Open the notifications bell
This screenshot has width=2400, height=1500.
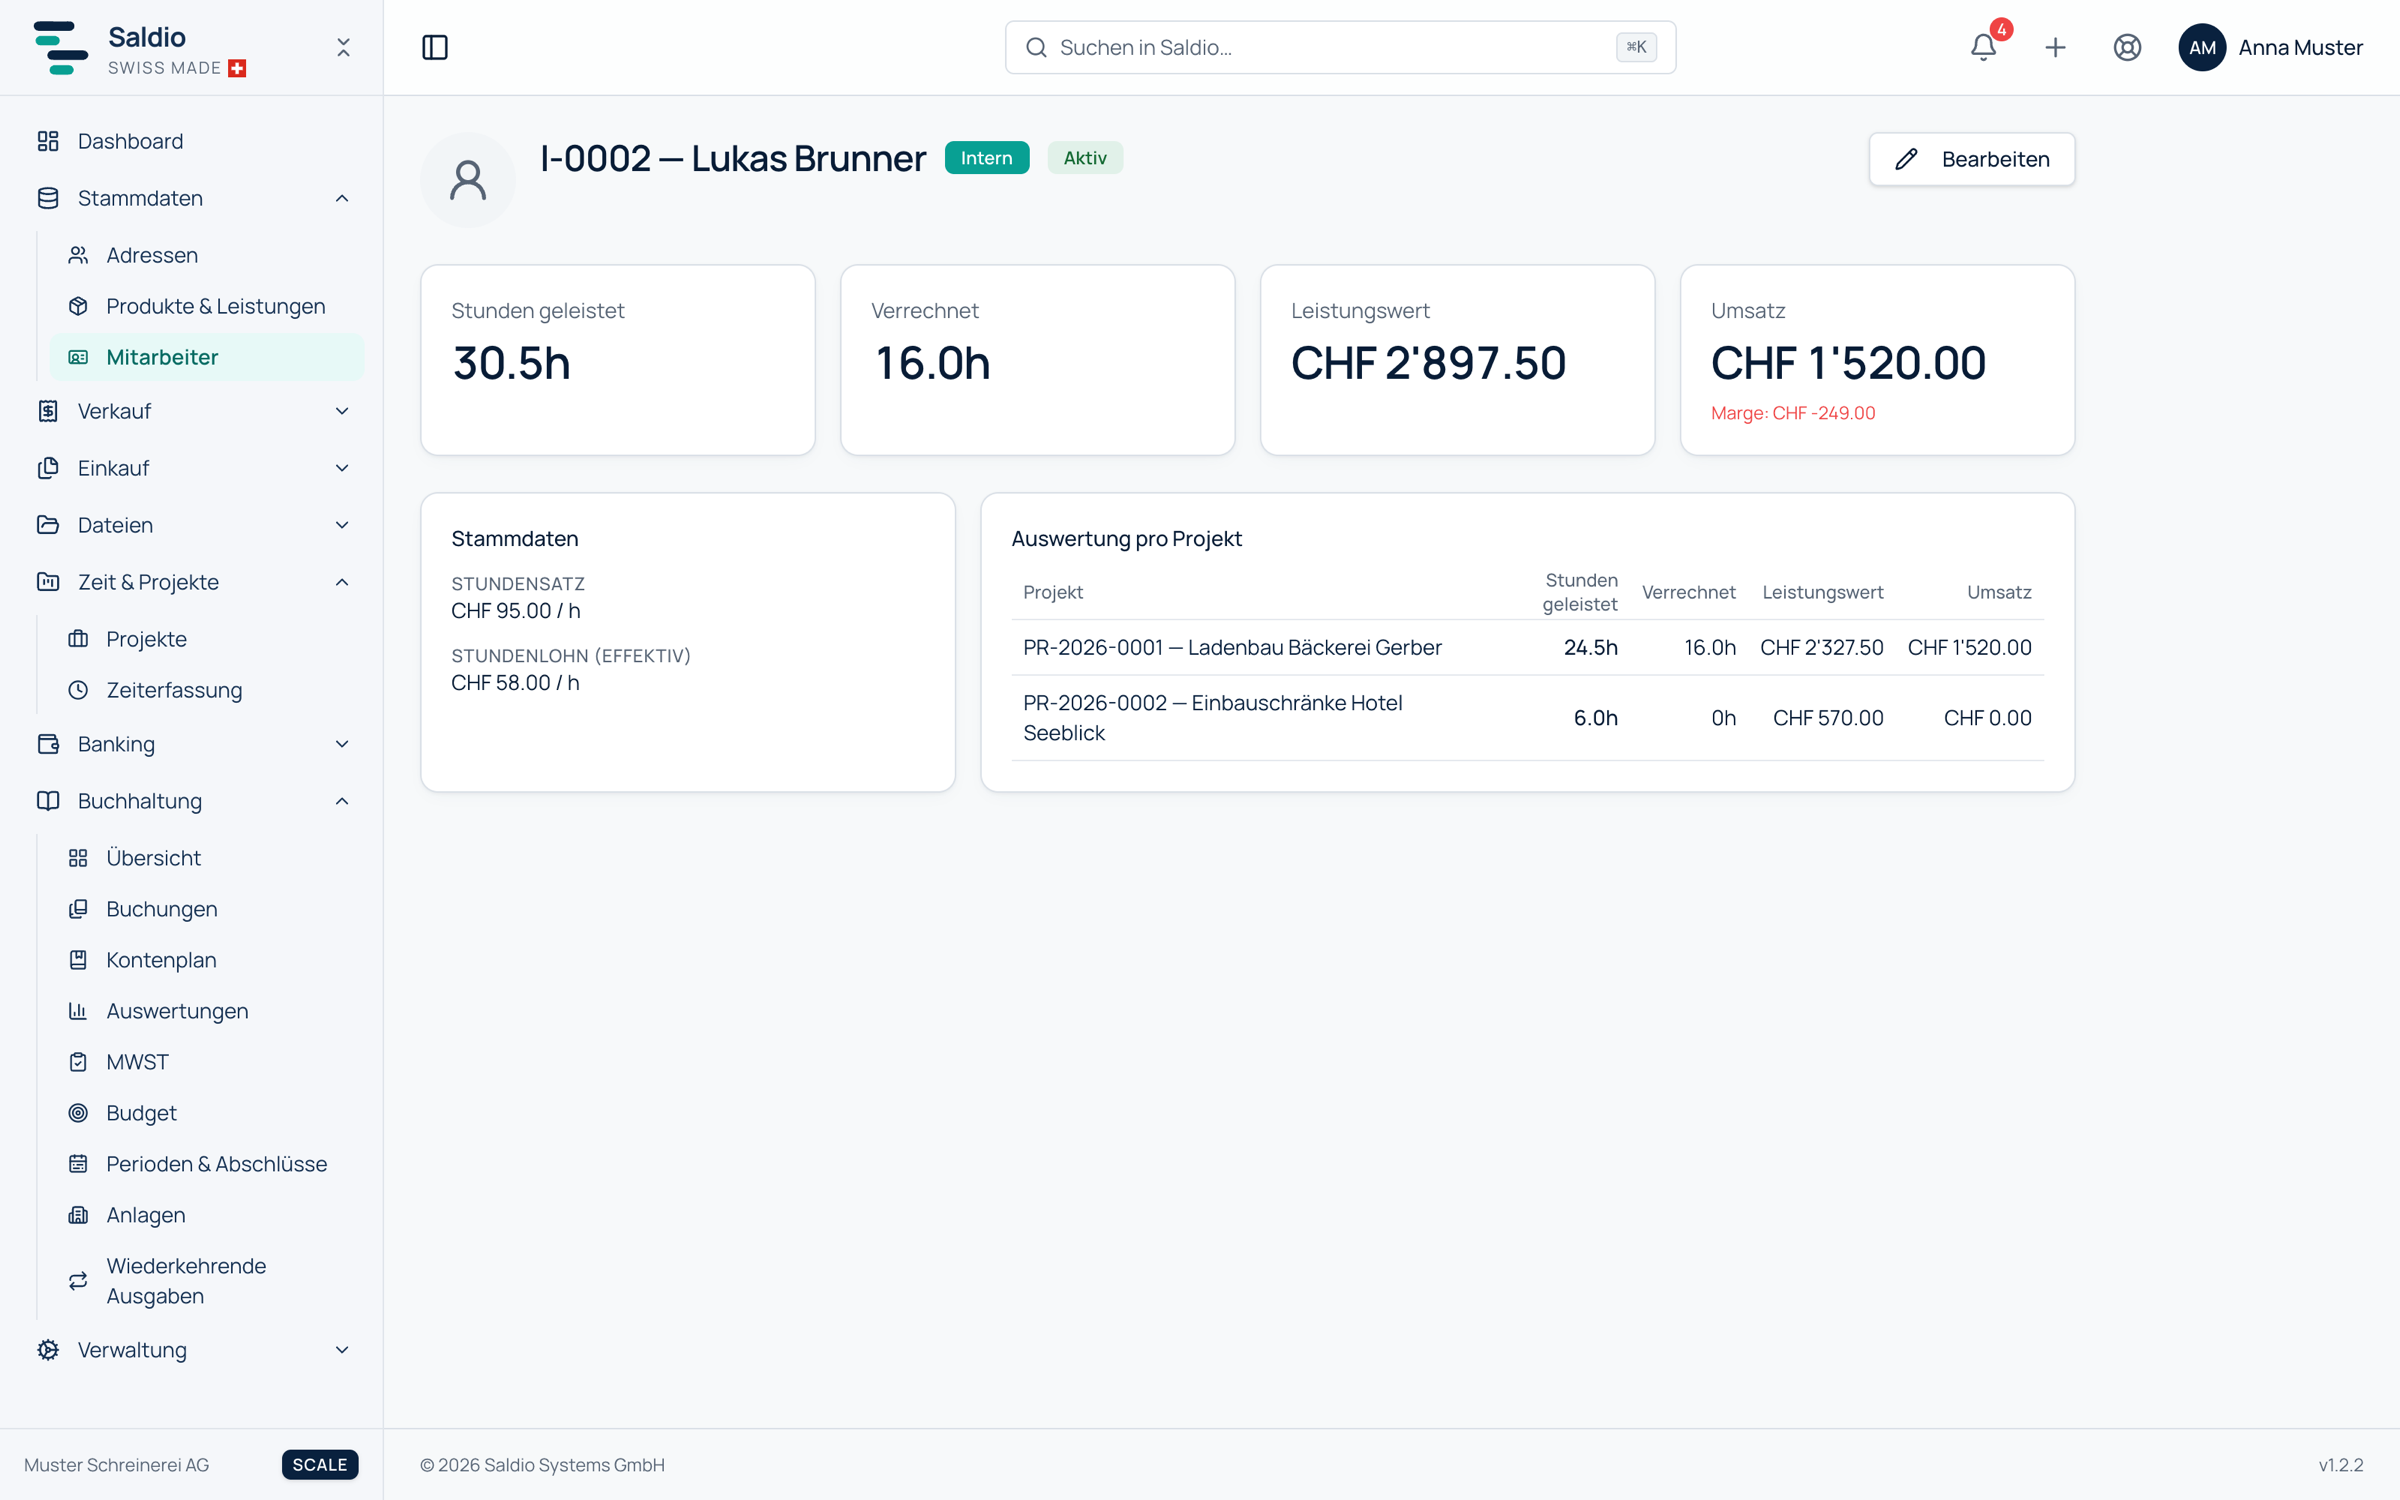[1983, 47]
